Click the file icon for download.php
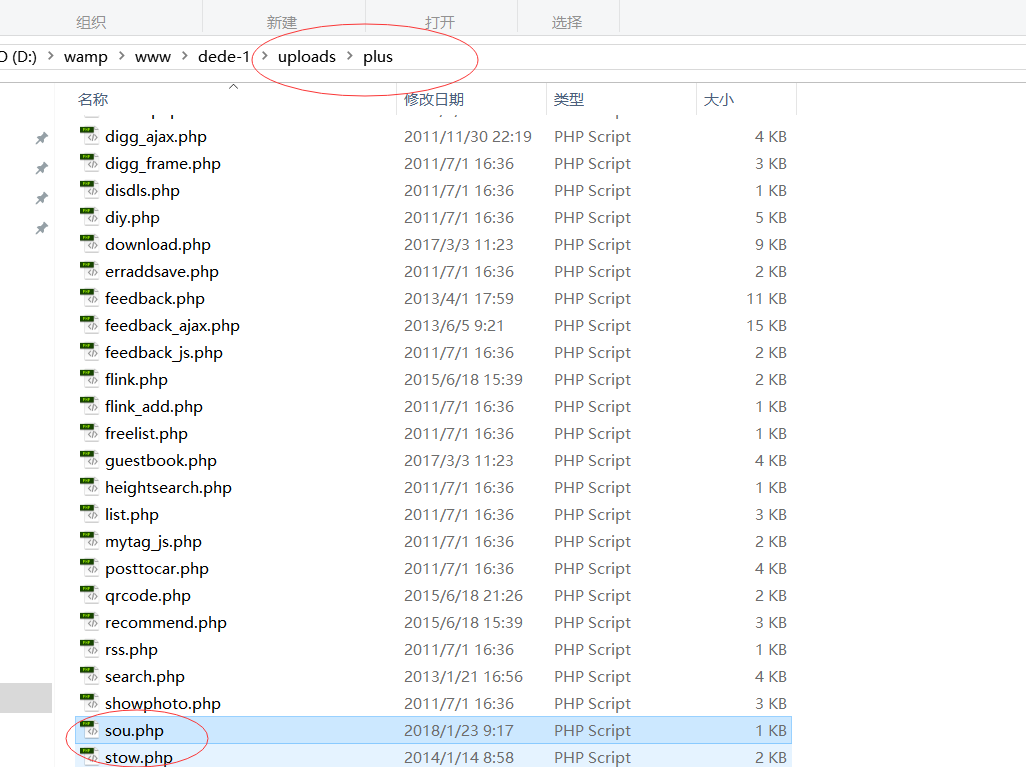 (88, 244)
